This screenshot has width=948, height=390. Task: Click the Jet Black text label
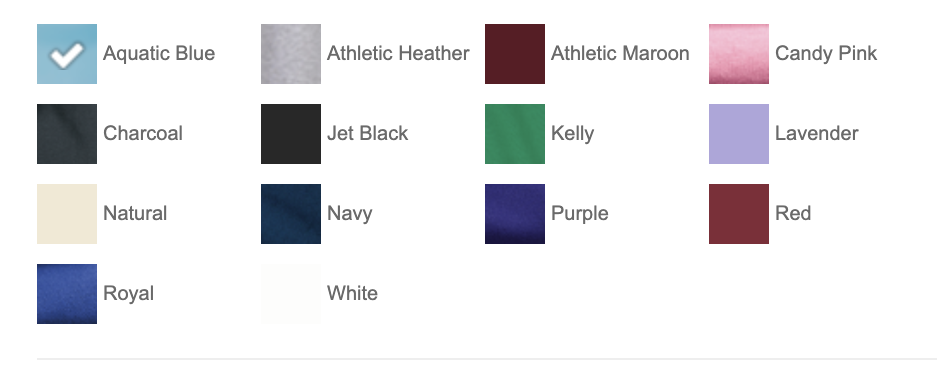[368, 133]
